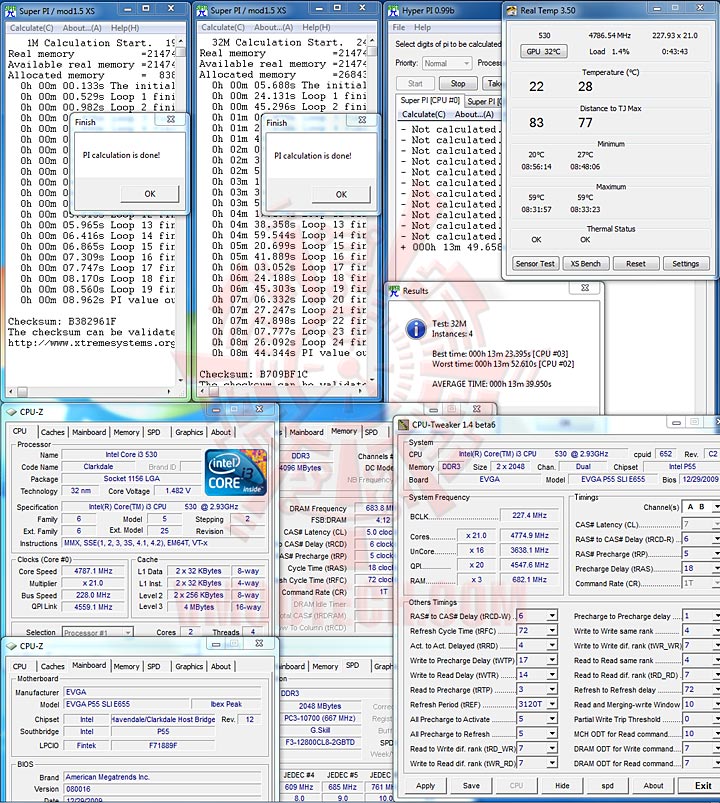Click the 1M Super PI title bar icon
The height and width of the screenshot is (803, 720).
[11, 11]
